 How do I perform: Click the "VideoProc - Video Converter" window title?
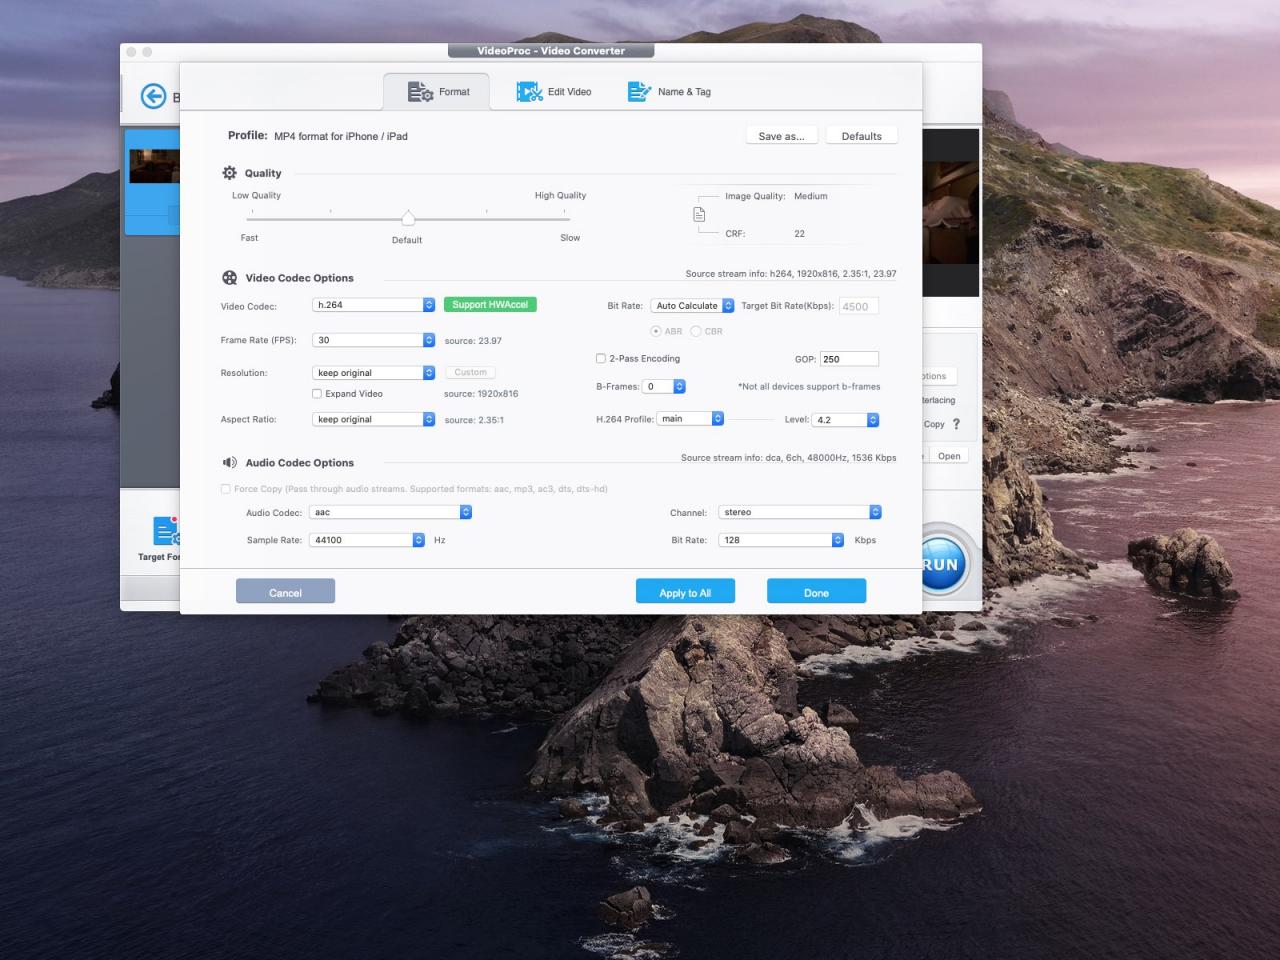coord(551,51)
